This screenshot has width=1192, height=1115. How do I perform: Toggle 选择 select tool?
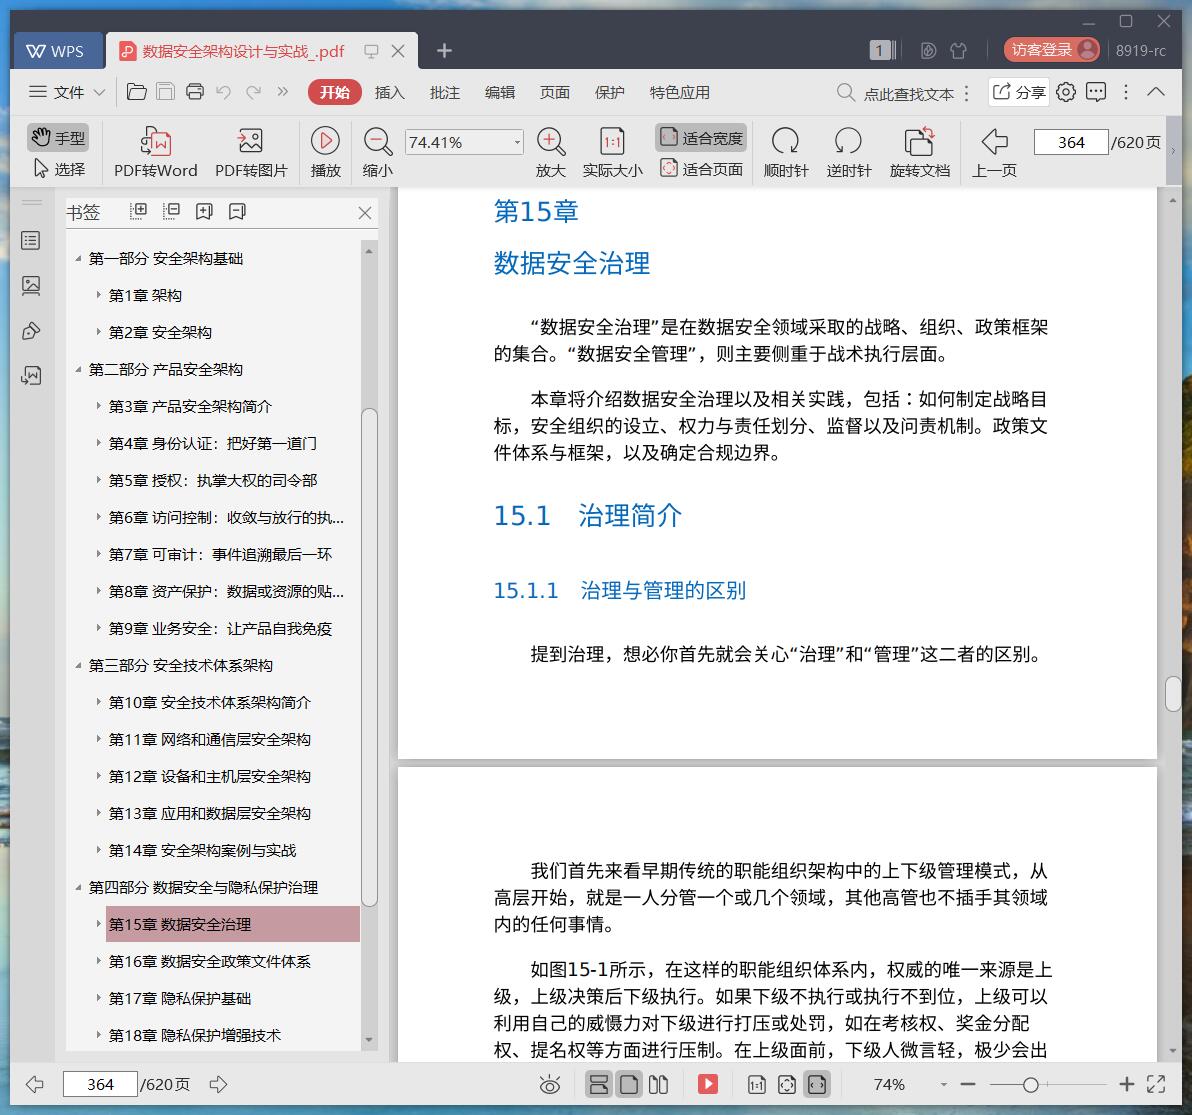(59, 169)
